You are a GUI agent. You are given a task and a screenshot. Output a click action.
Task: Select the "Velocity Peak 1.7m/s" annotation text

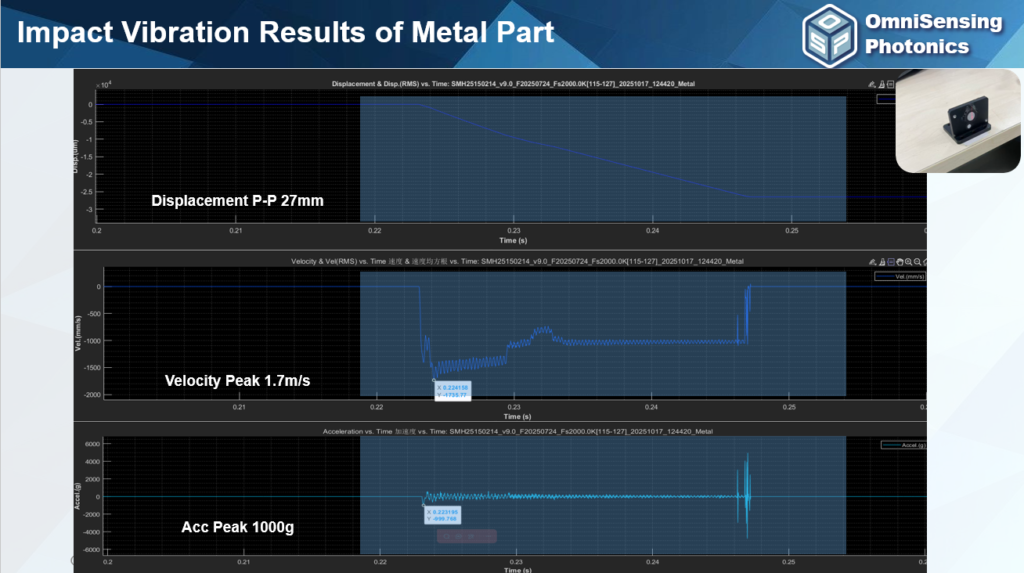pyautogui.click(x=236, y=380)
